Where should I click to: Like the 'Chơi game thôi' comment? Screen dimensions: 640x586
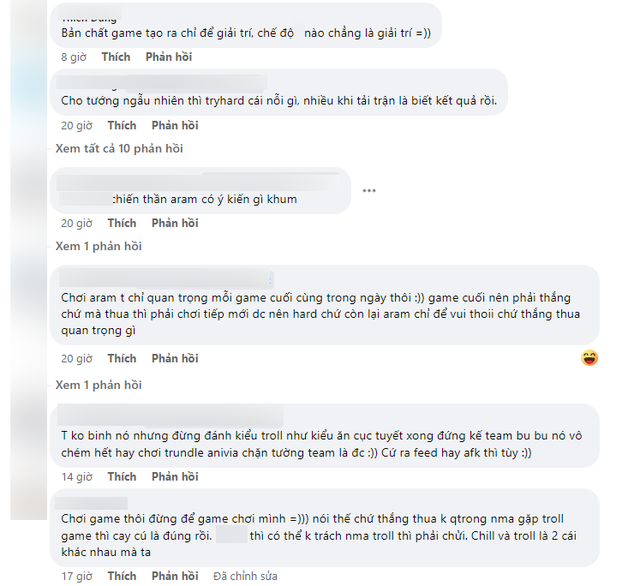pos(122,576)
